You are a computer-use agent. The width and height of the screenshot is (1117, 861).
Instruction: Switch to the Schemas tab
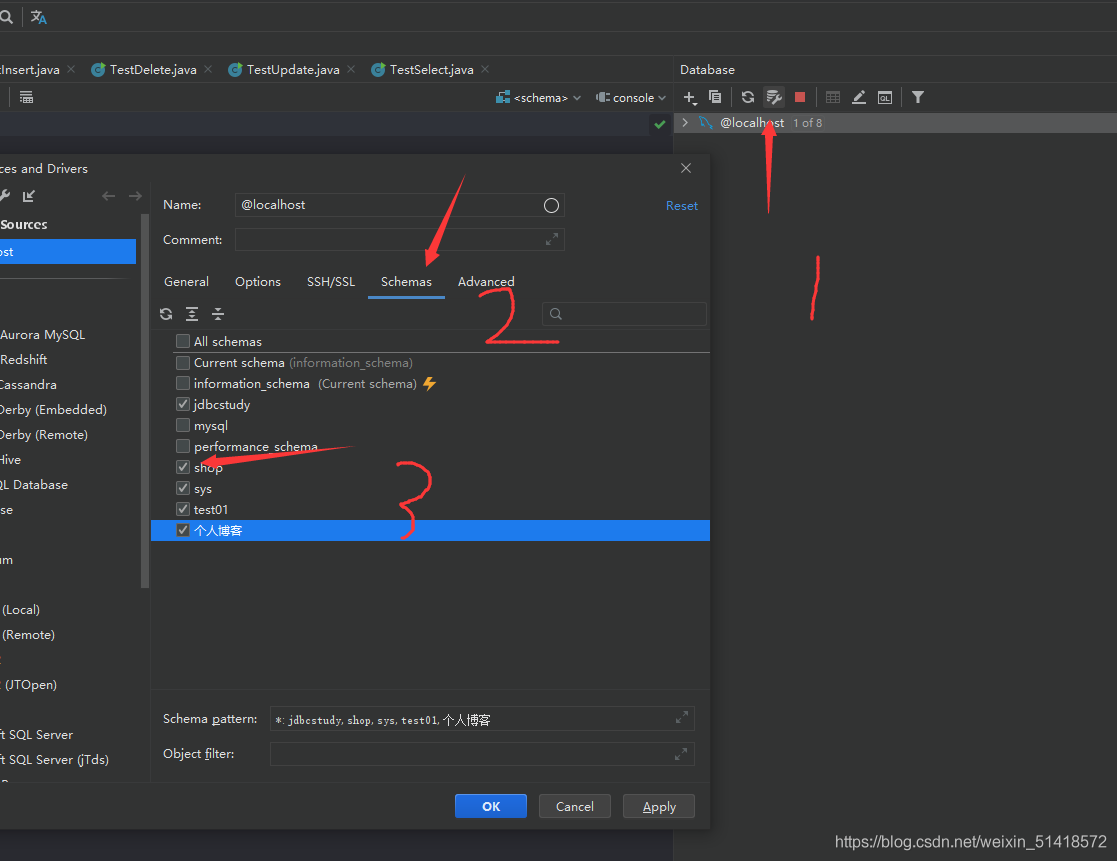[406, 281]
